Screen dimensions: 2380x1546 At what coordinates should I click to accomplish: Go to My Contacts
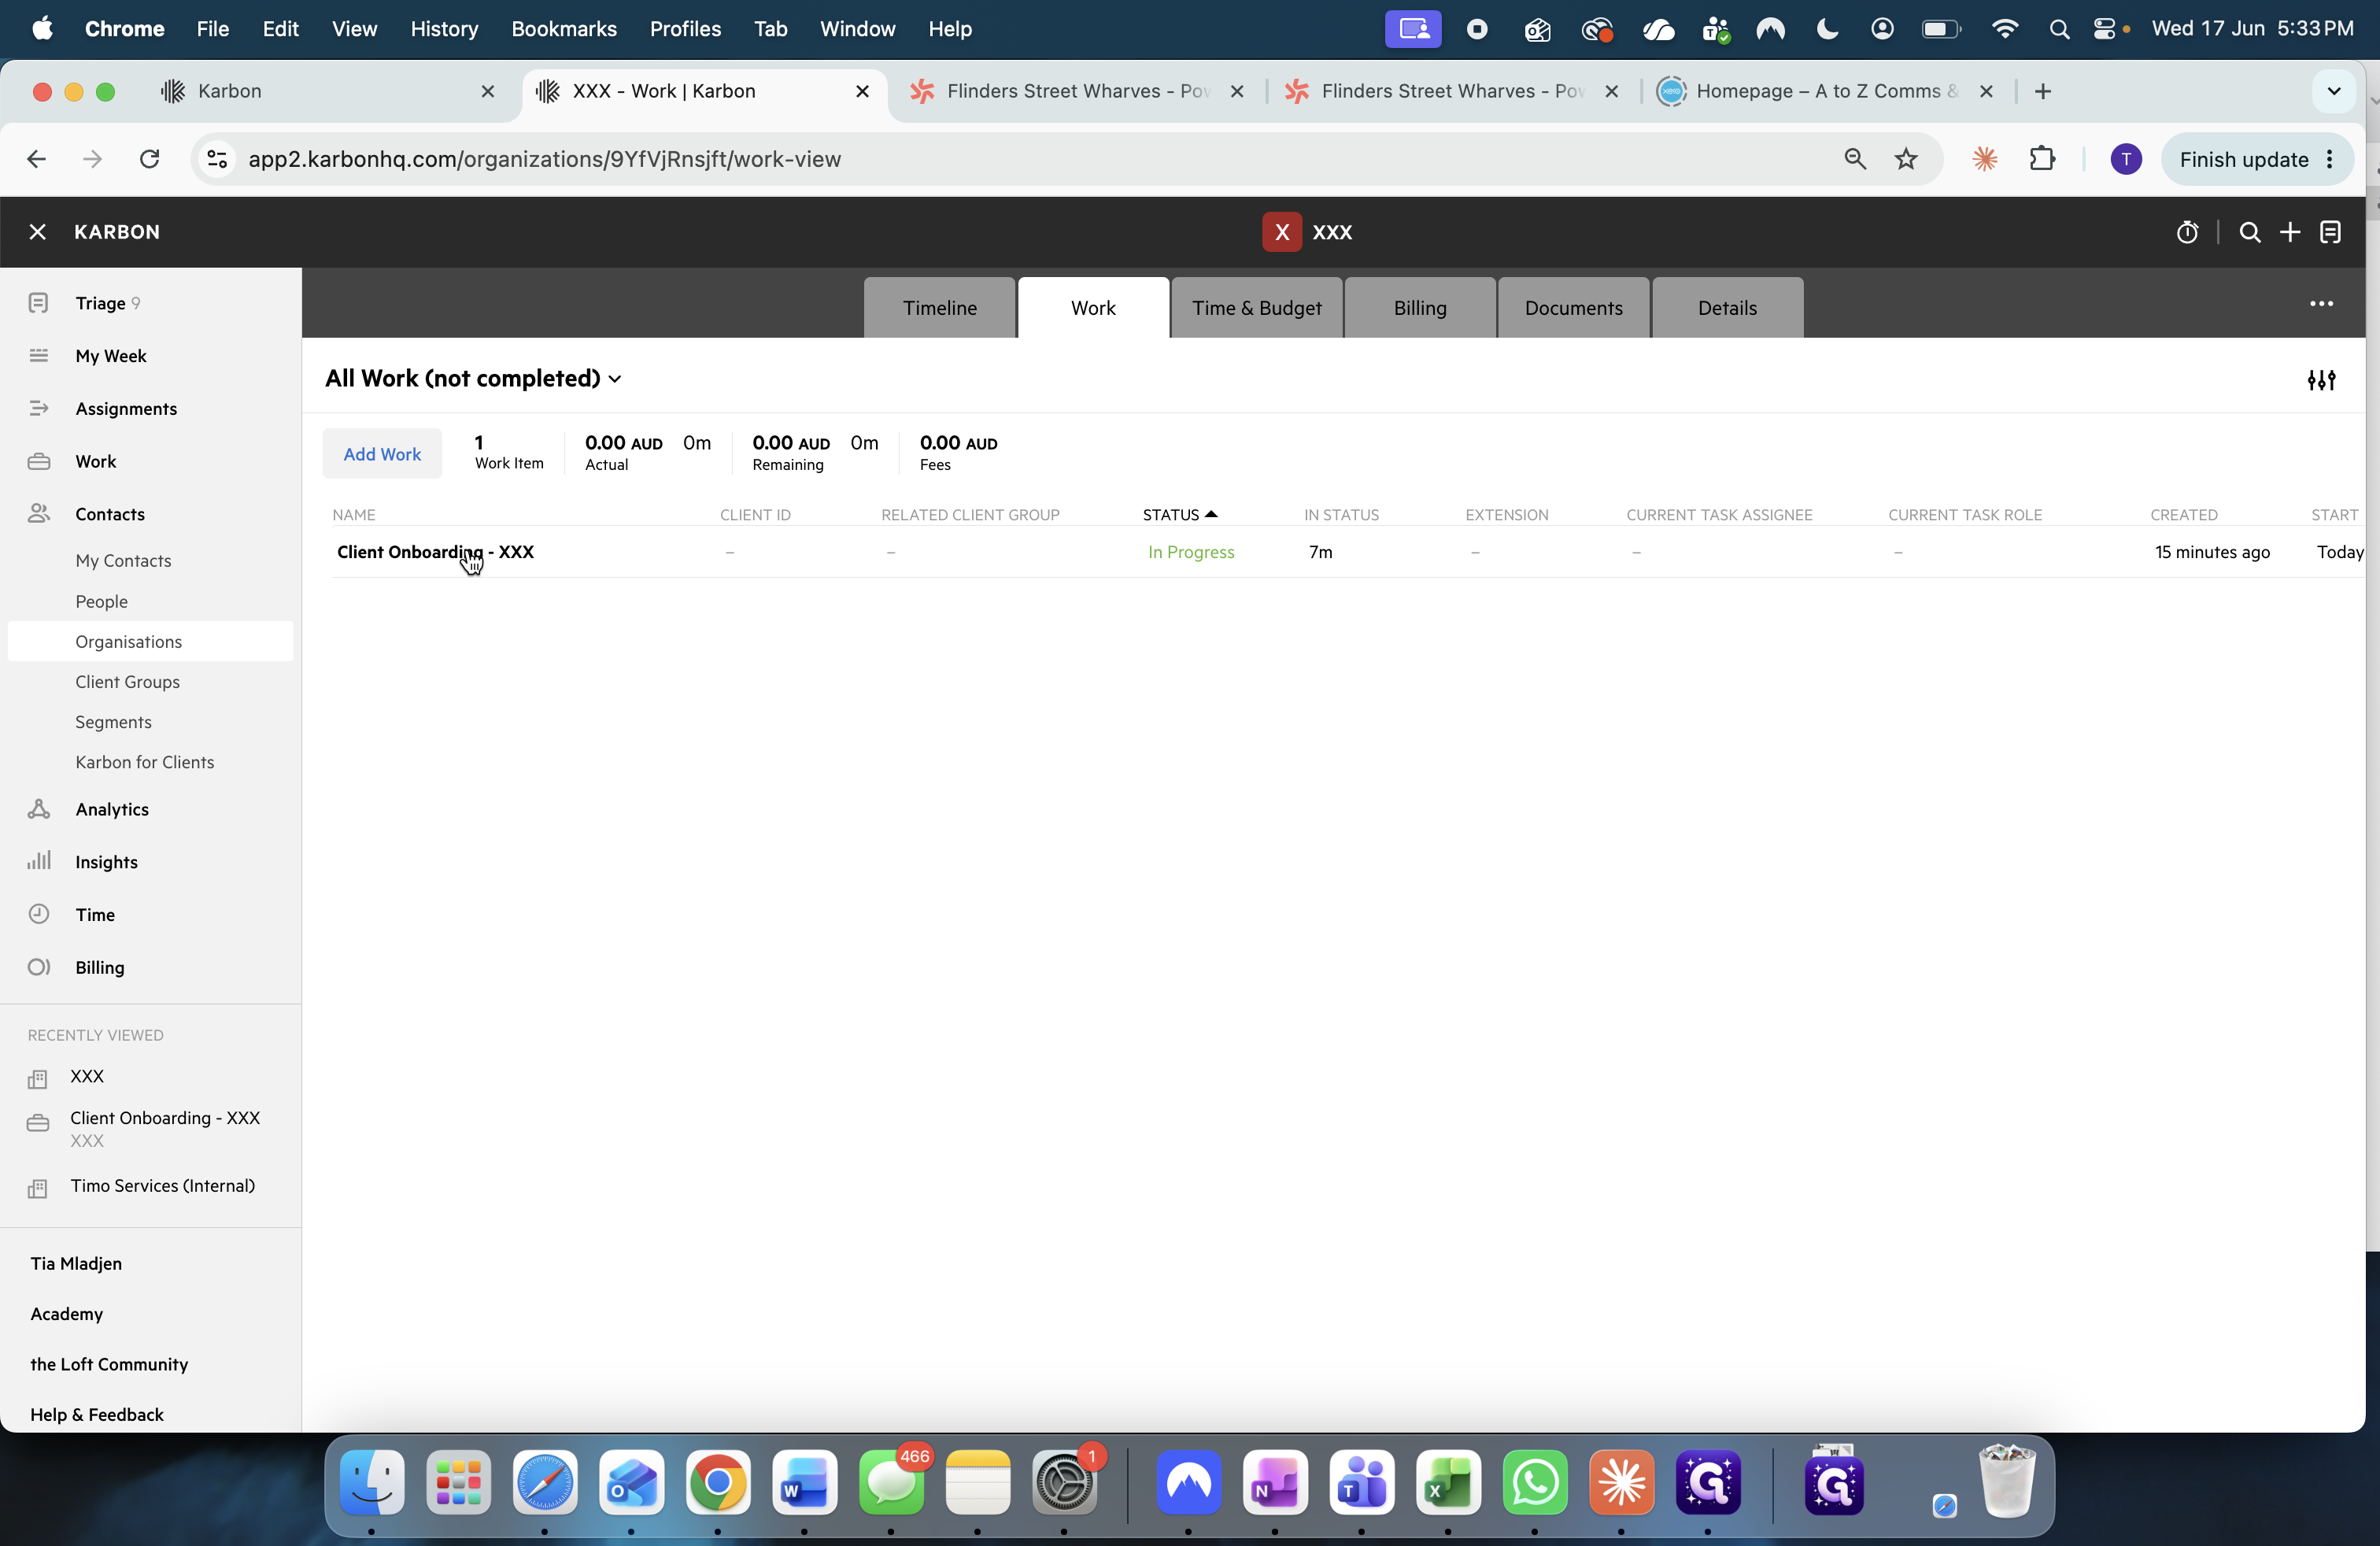coord(123,561)
